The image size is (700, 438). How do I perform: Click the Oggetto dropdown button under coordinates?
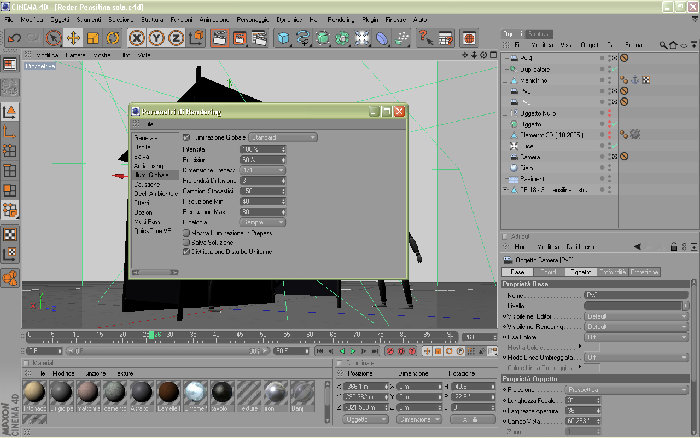point(365,419)
